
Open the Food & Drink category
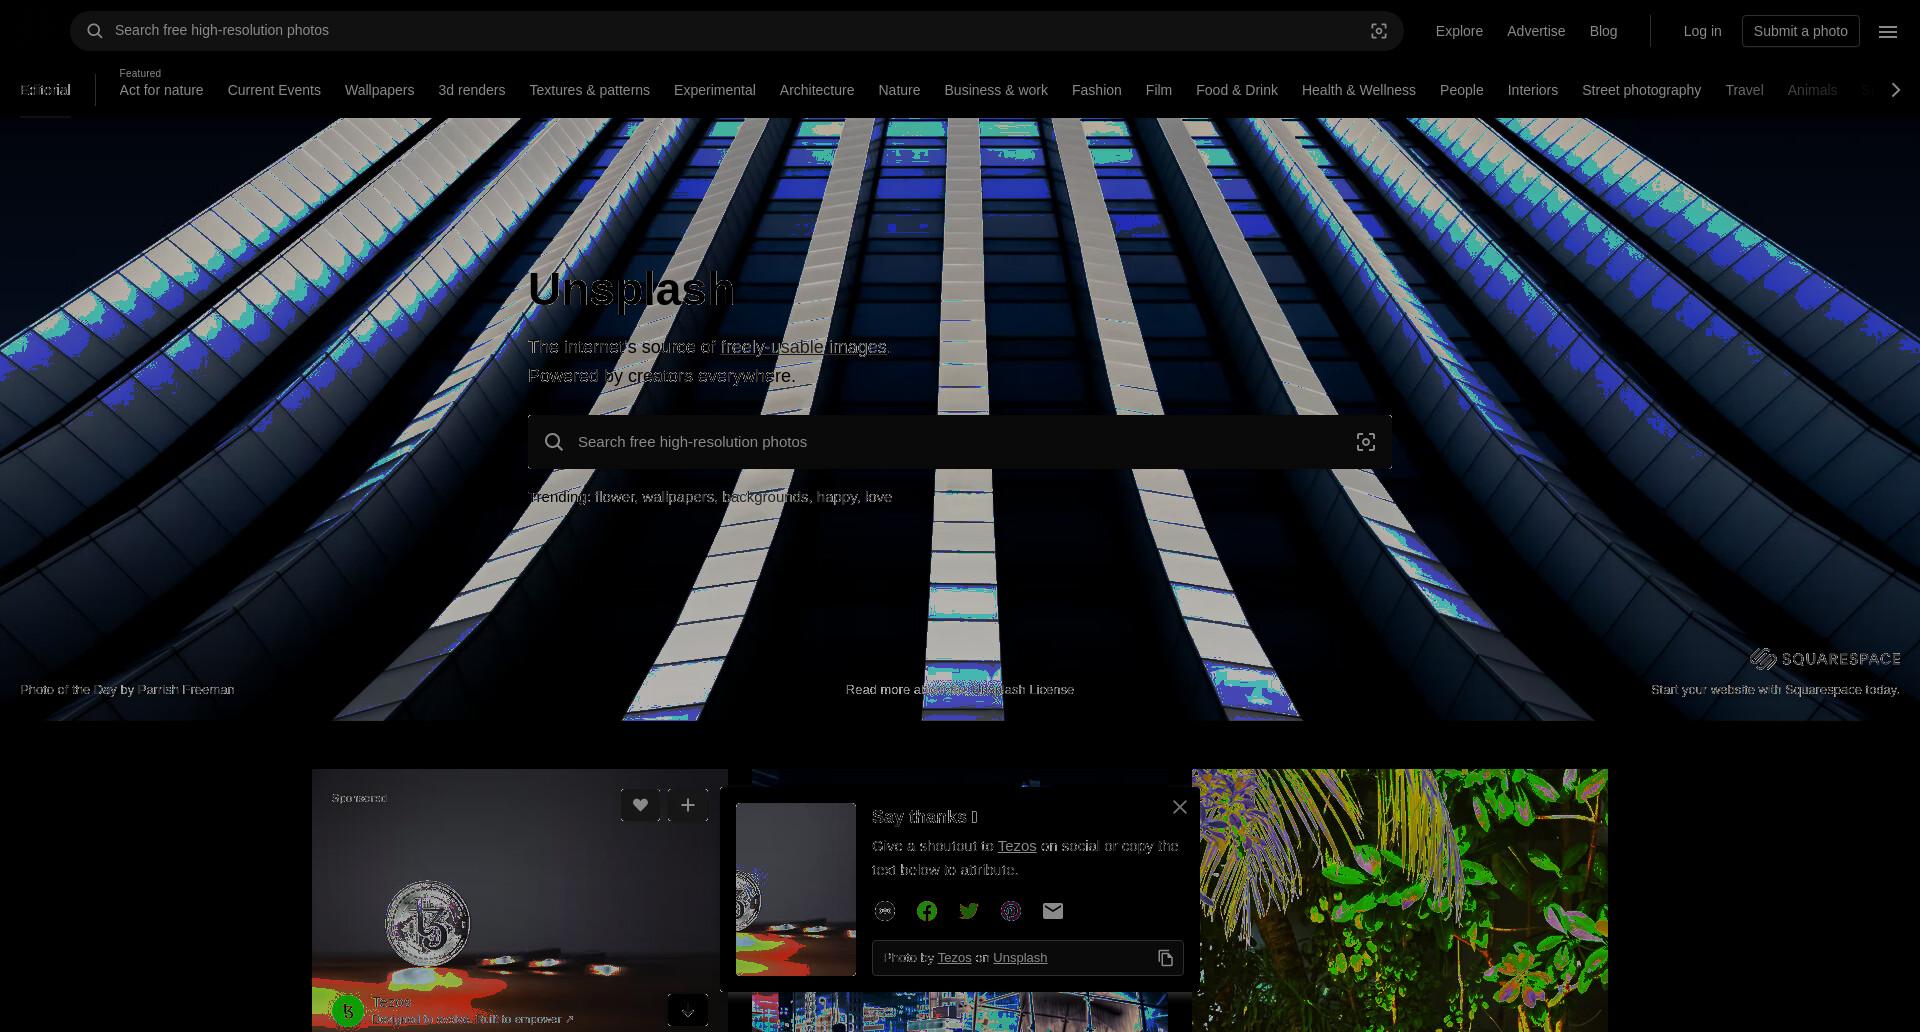click(1237, 90)
